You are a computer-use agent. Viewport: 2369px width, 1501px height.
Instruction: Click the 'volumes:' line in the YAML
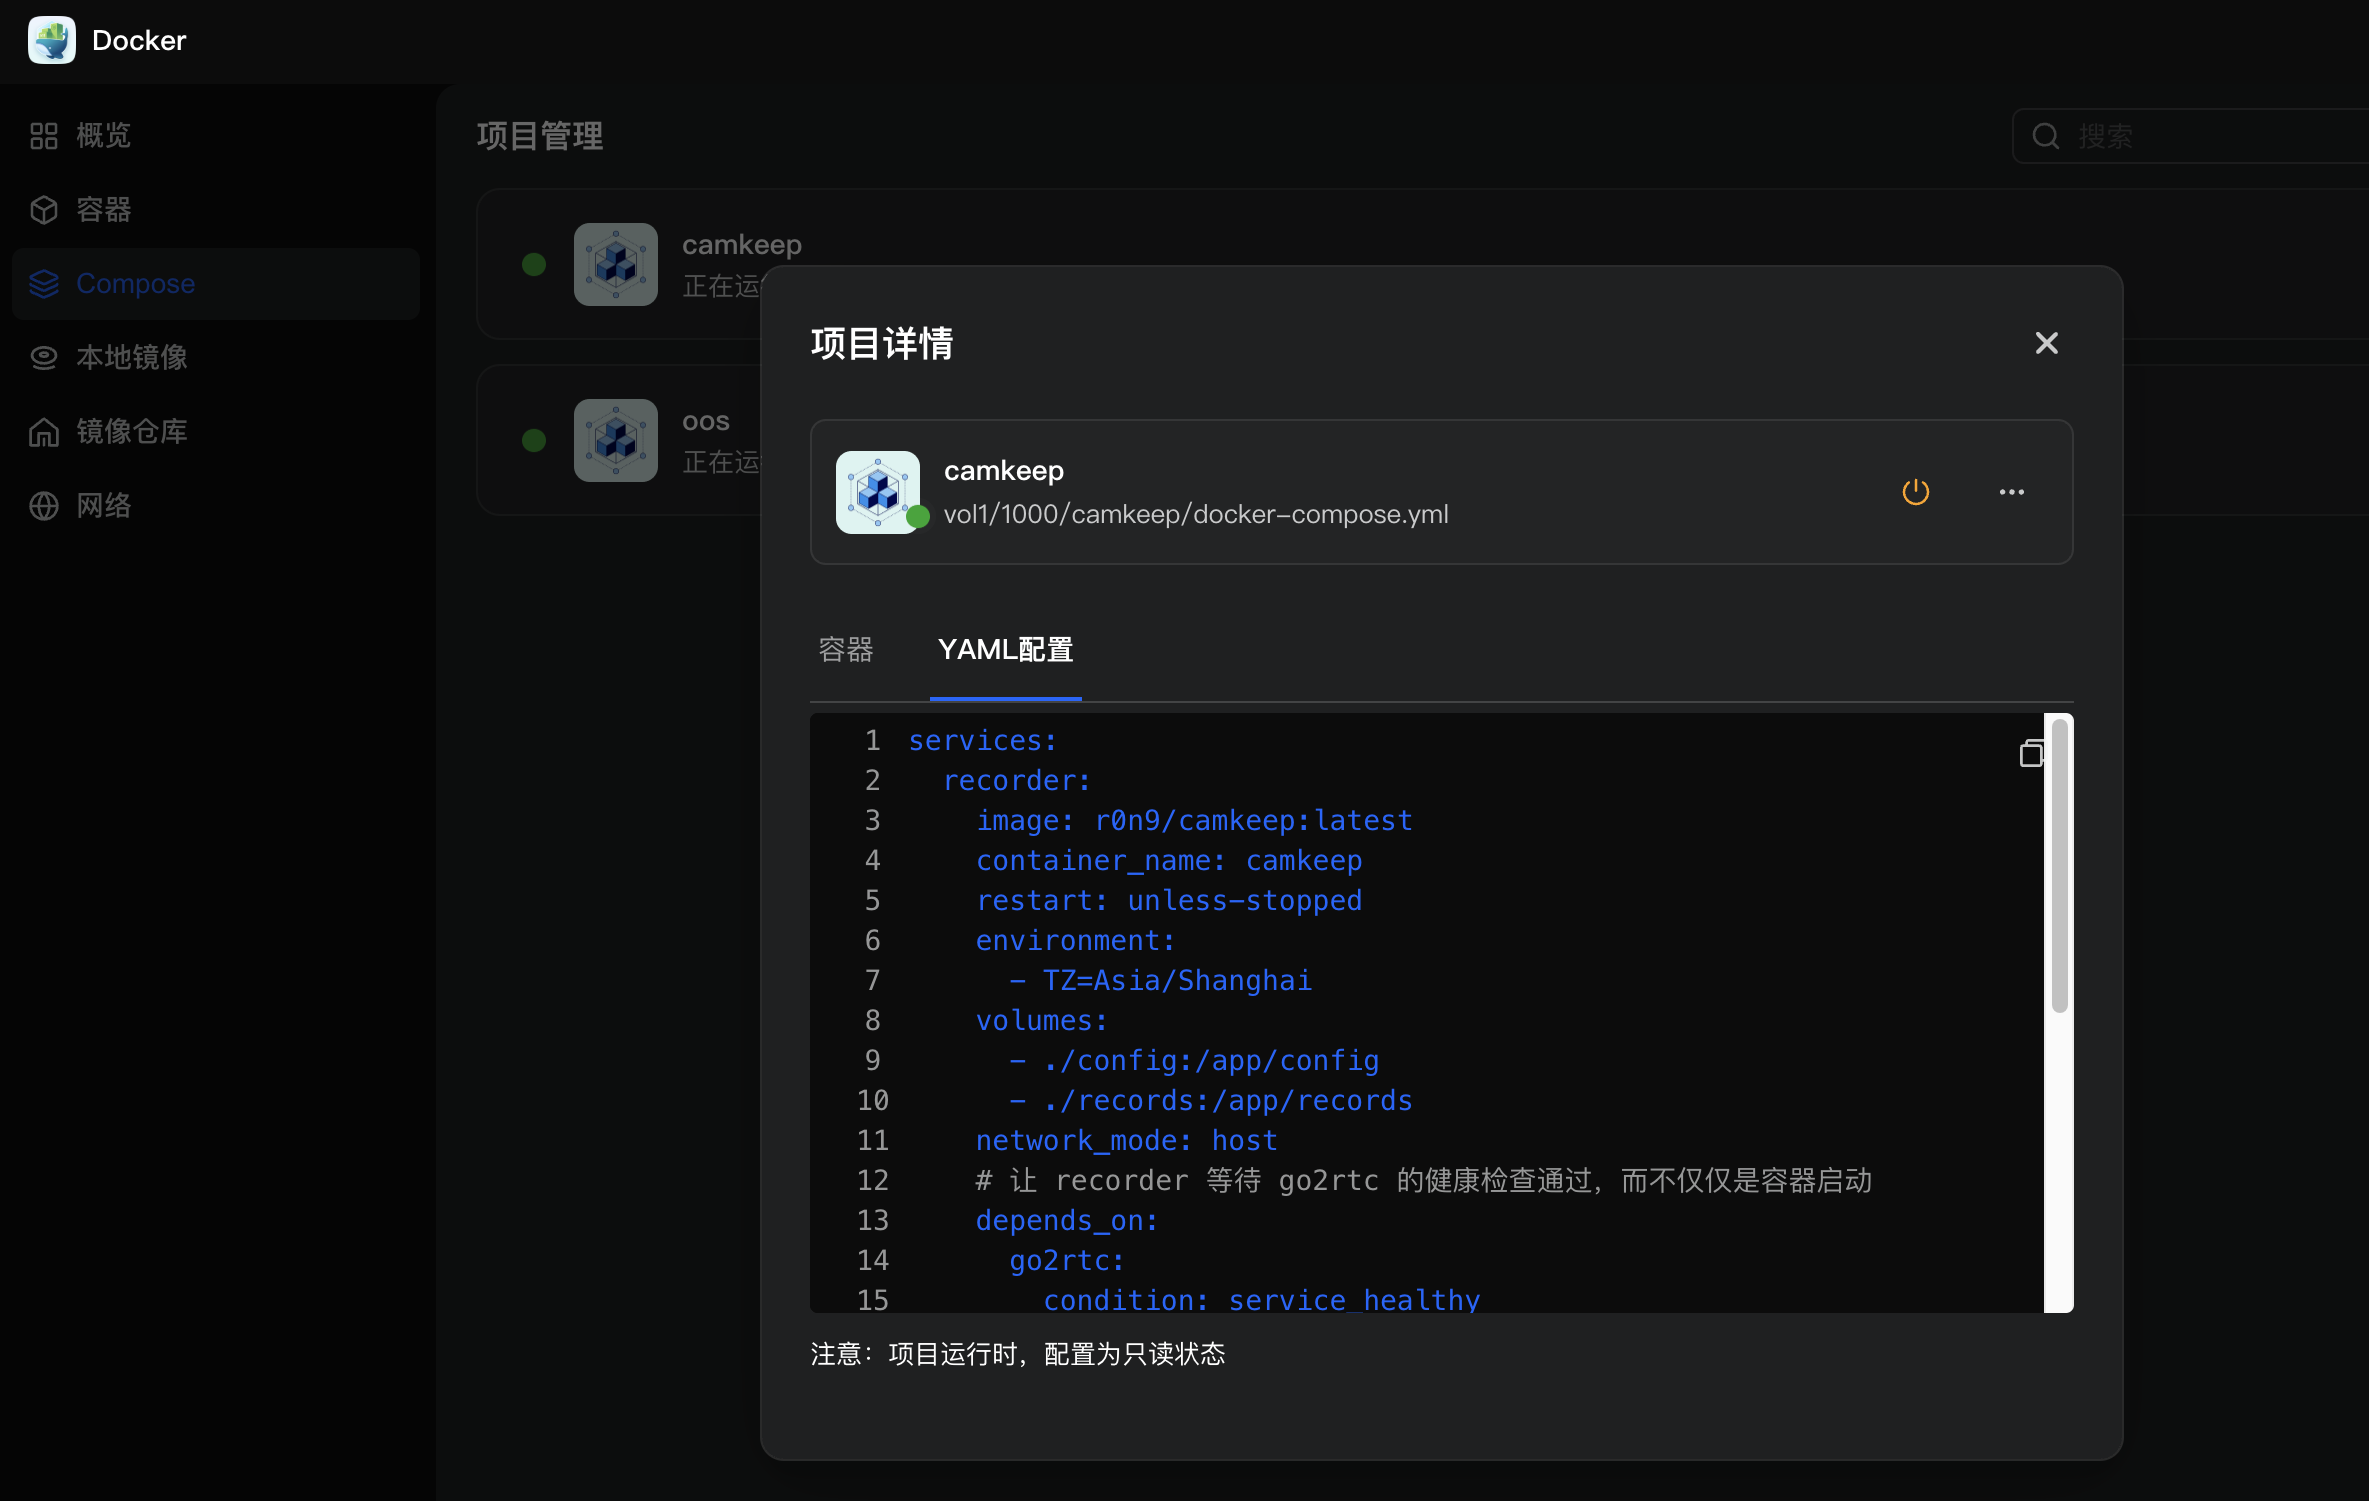click(1042, 1020)
